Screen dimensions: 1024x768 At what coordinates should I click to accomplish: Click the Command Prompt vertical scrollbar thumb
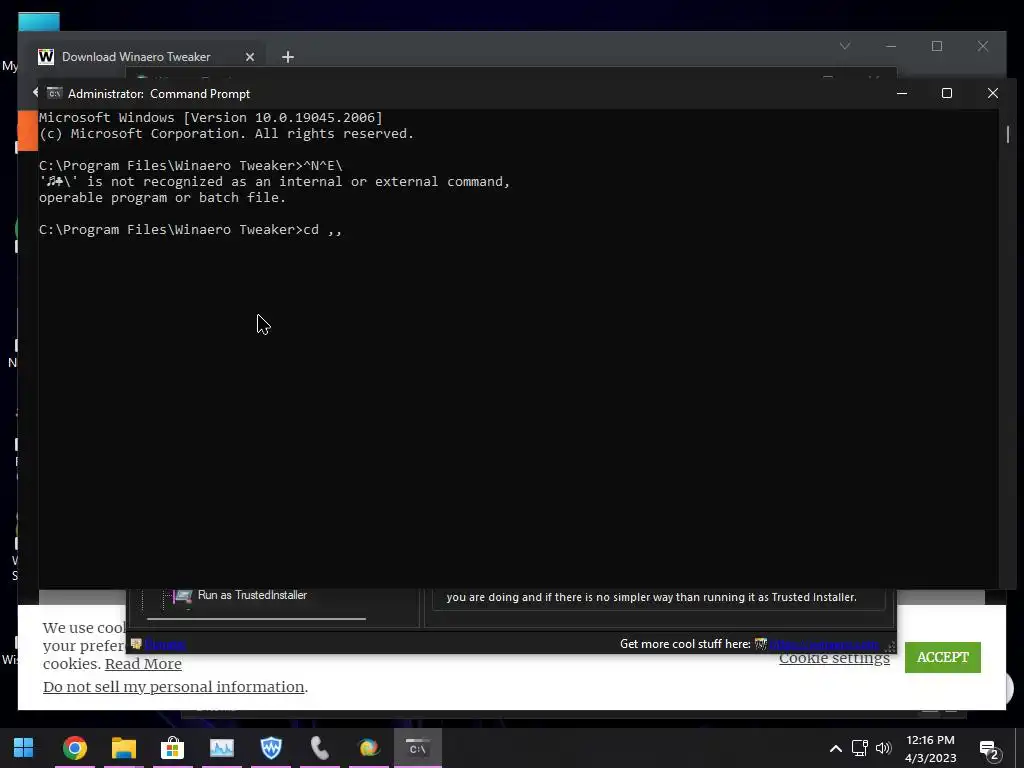[x=1008, y=134]
